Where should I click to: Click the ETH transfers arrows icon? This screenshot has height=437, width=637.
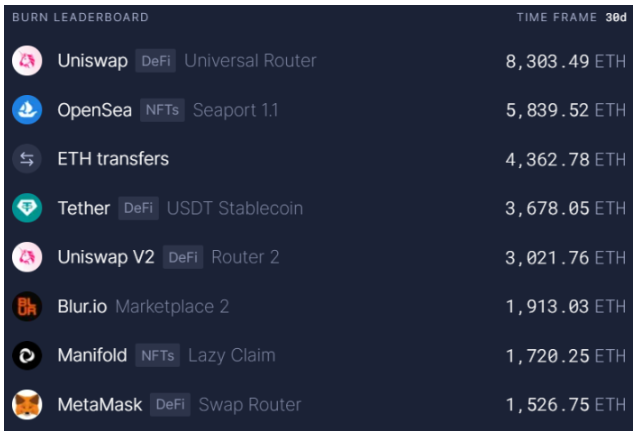pos(27,159)
